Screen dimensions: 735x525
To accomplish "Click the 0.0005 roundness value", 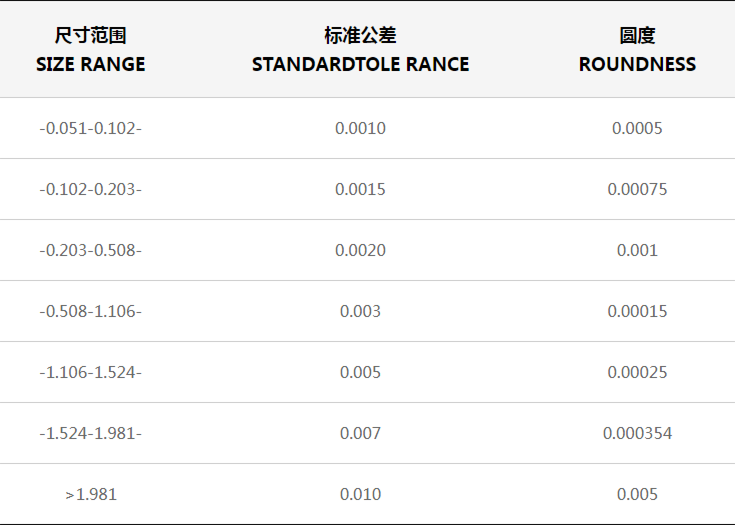I will click(x=637, y=128).
